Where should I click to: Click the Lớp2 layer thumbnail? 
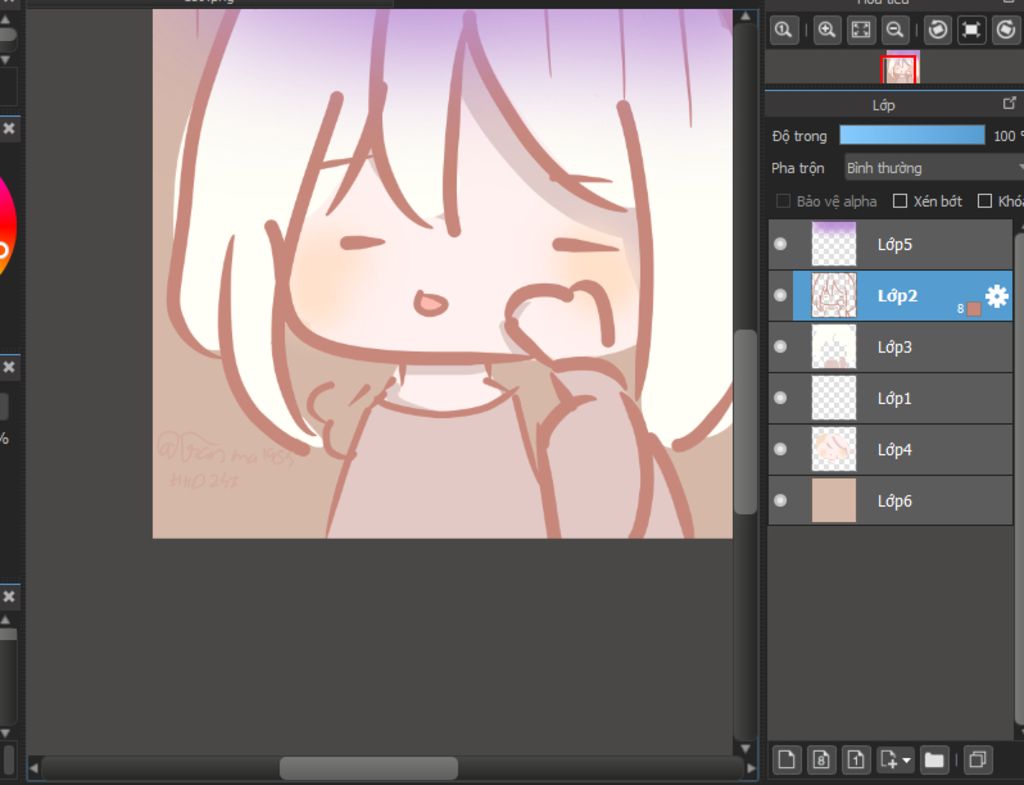pos(833,295)
